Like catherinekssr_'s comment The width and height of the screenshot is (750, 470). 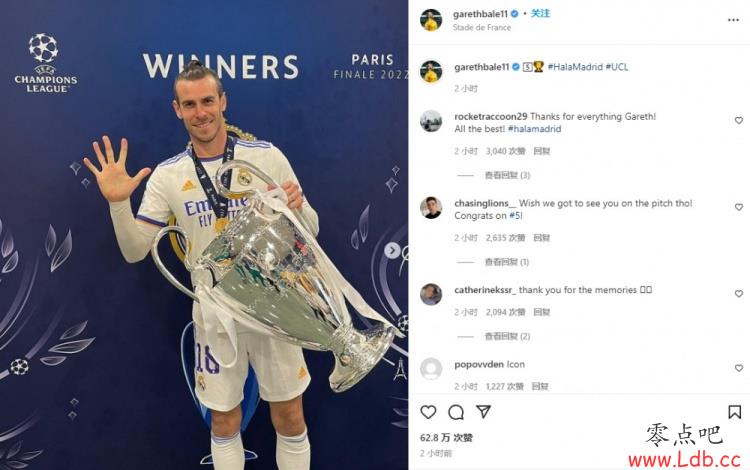pos(739,294)
